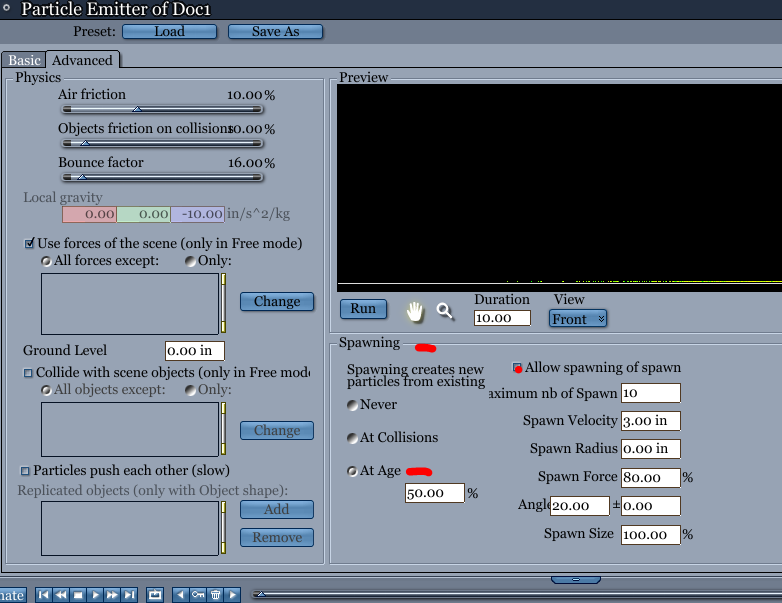Image resolution: width=782 pixels, height=603 pixels.
Task: Stop animation playback
Action: pos(78,595)
